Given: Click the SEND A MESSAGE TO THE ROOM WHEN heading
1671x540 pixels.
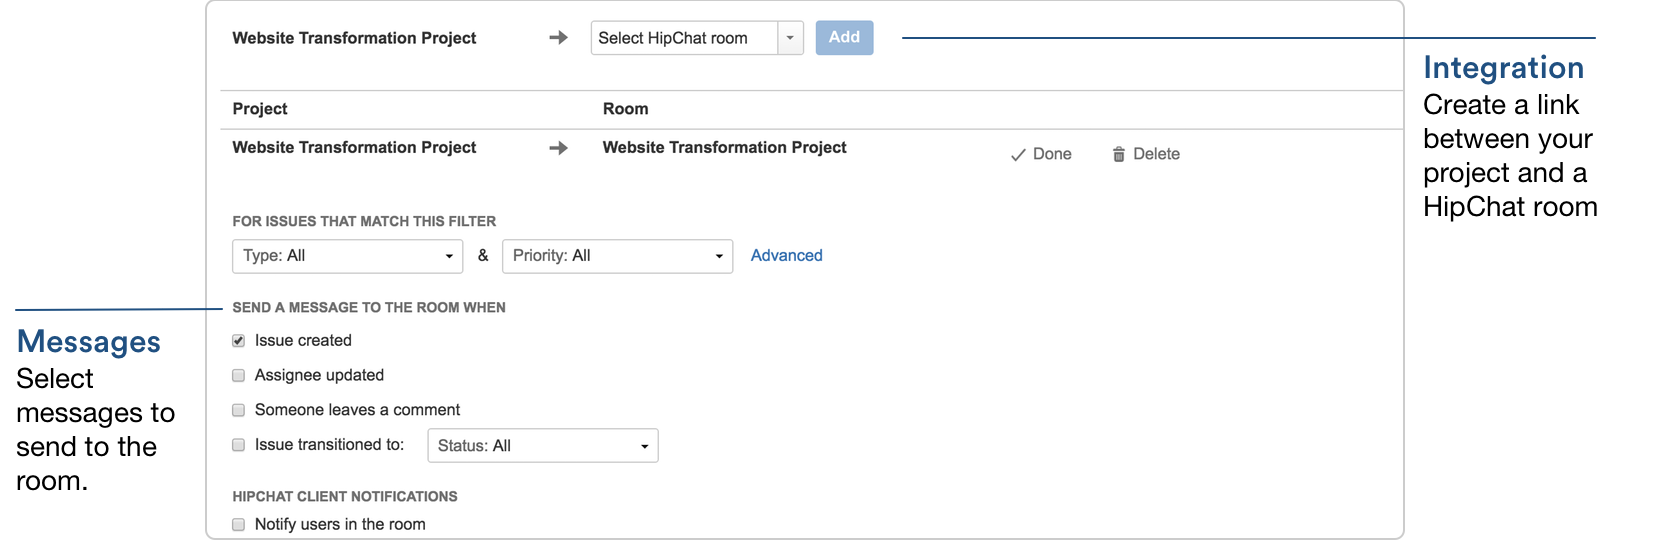Looking at the screenshot, I should (x=369, y=308).
